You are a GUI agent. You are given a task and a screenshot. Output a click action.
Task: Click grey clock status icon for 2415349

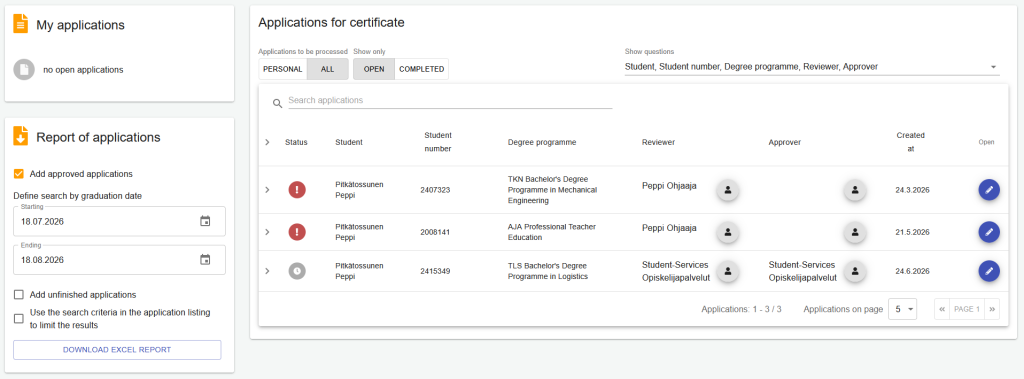(x=297, y=271)
